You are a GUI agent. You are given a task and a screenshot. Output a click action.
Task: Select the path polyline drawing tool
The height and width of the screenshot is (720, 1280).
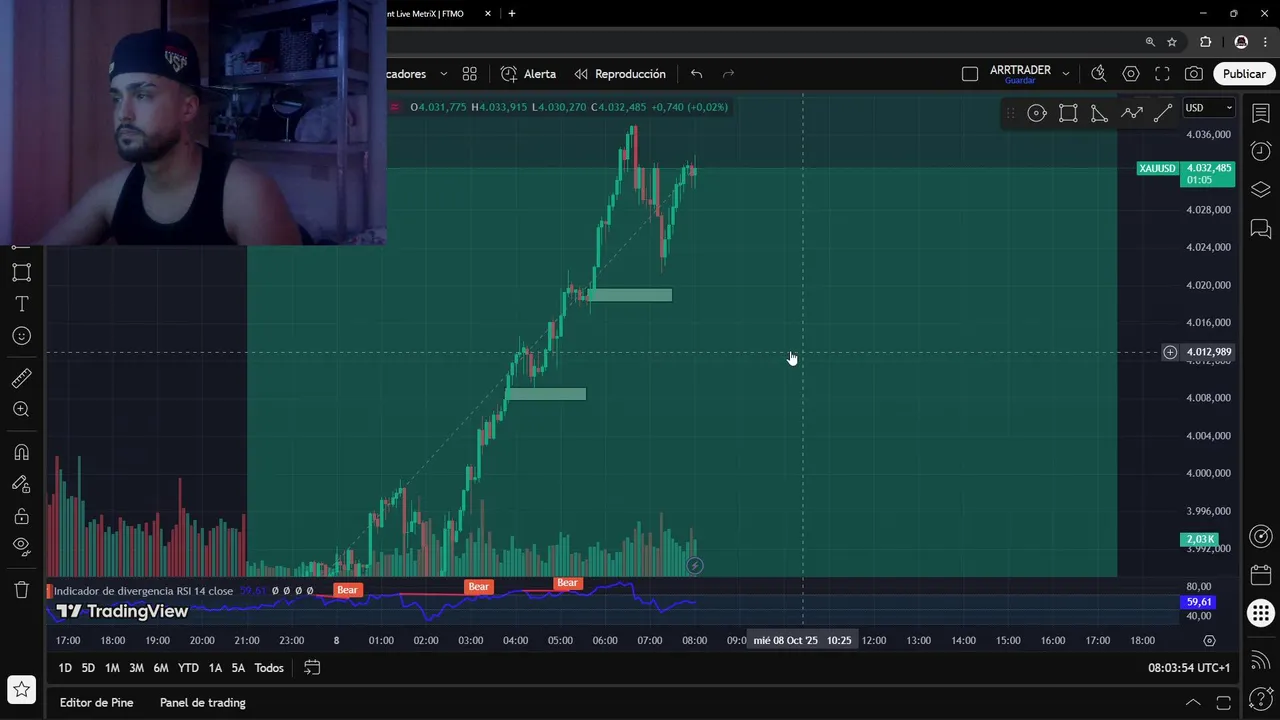pos(1131,113)
